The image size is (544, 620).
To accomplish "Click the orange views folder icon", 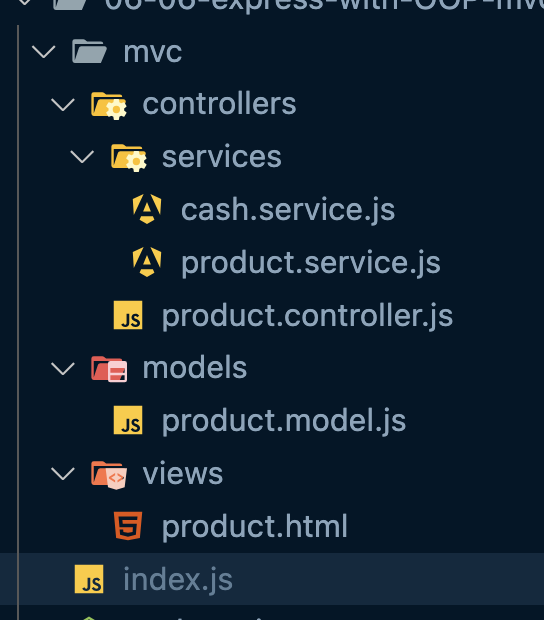I will (x=109, y=475).
